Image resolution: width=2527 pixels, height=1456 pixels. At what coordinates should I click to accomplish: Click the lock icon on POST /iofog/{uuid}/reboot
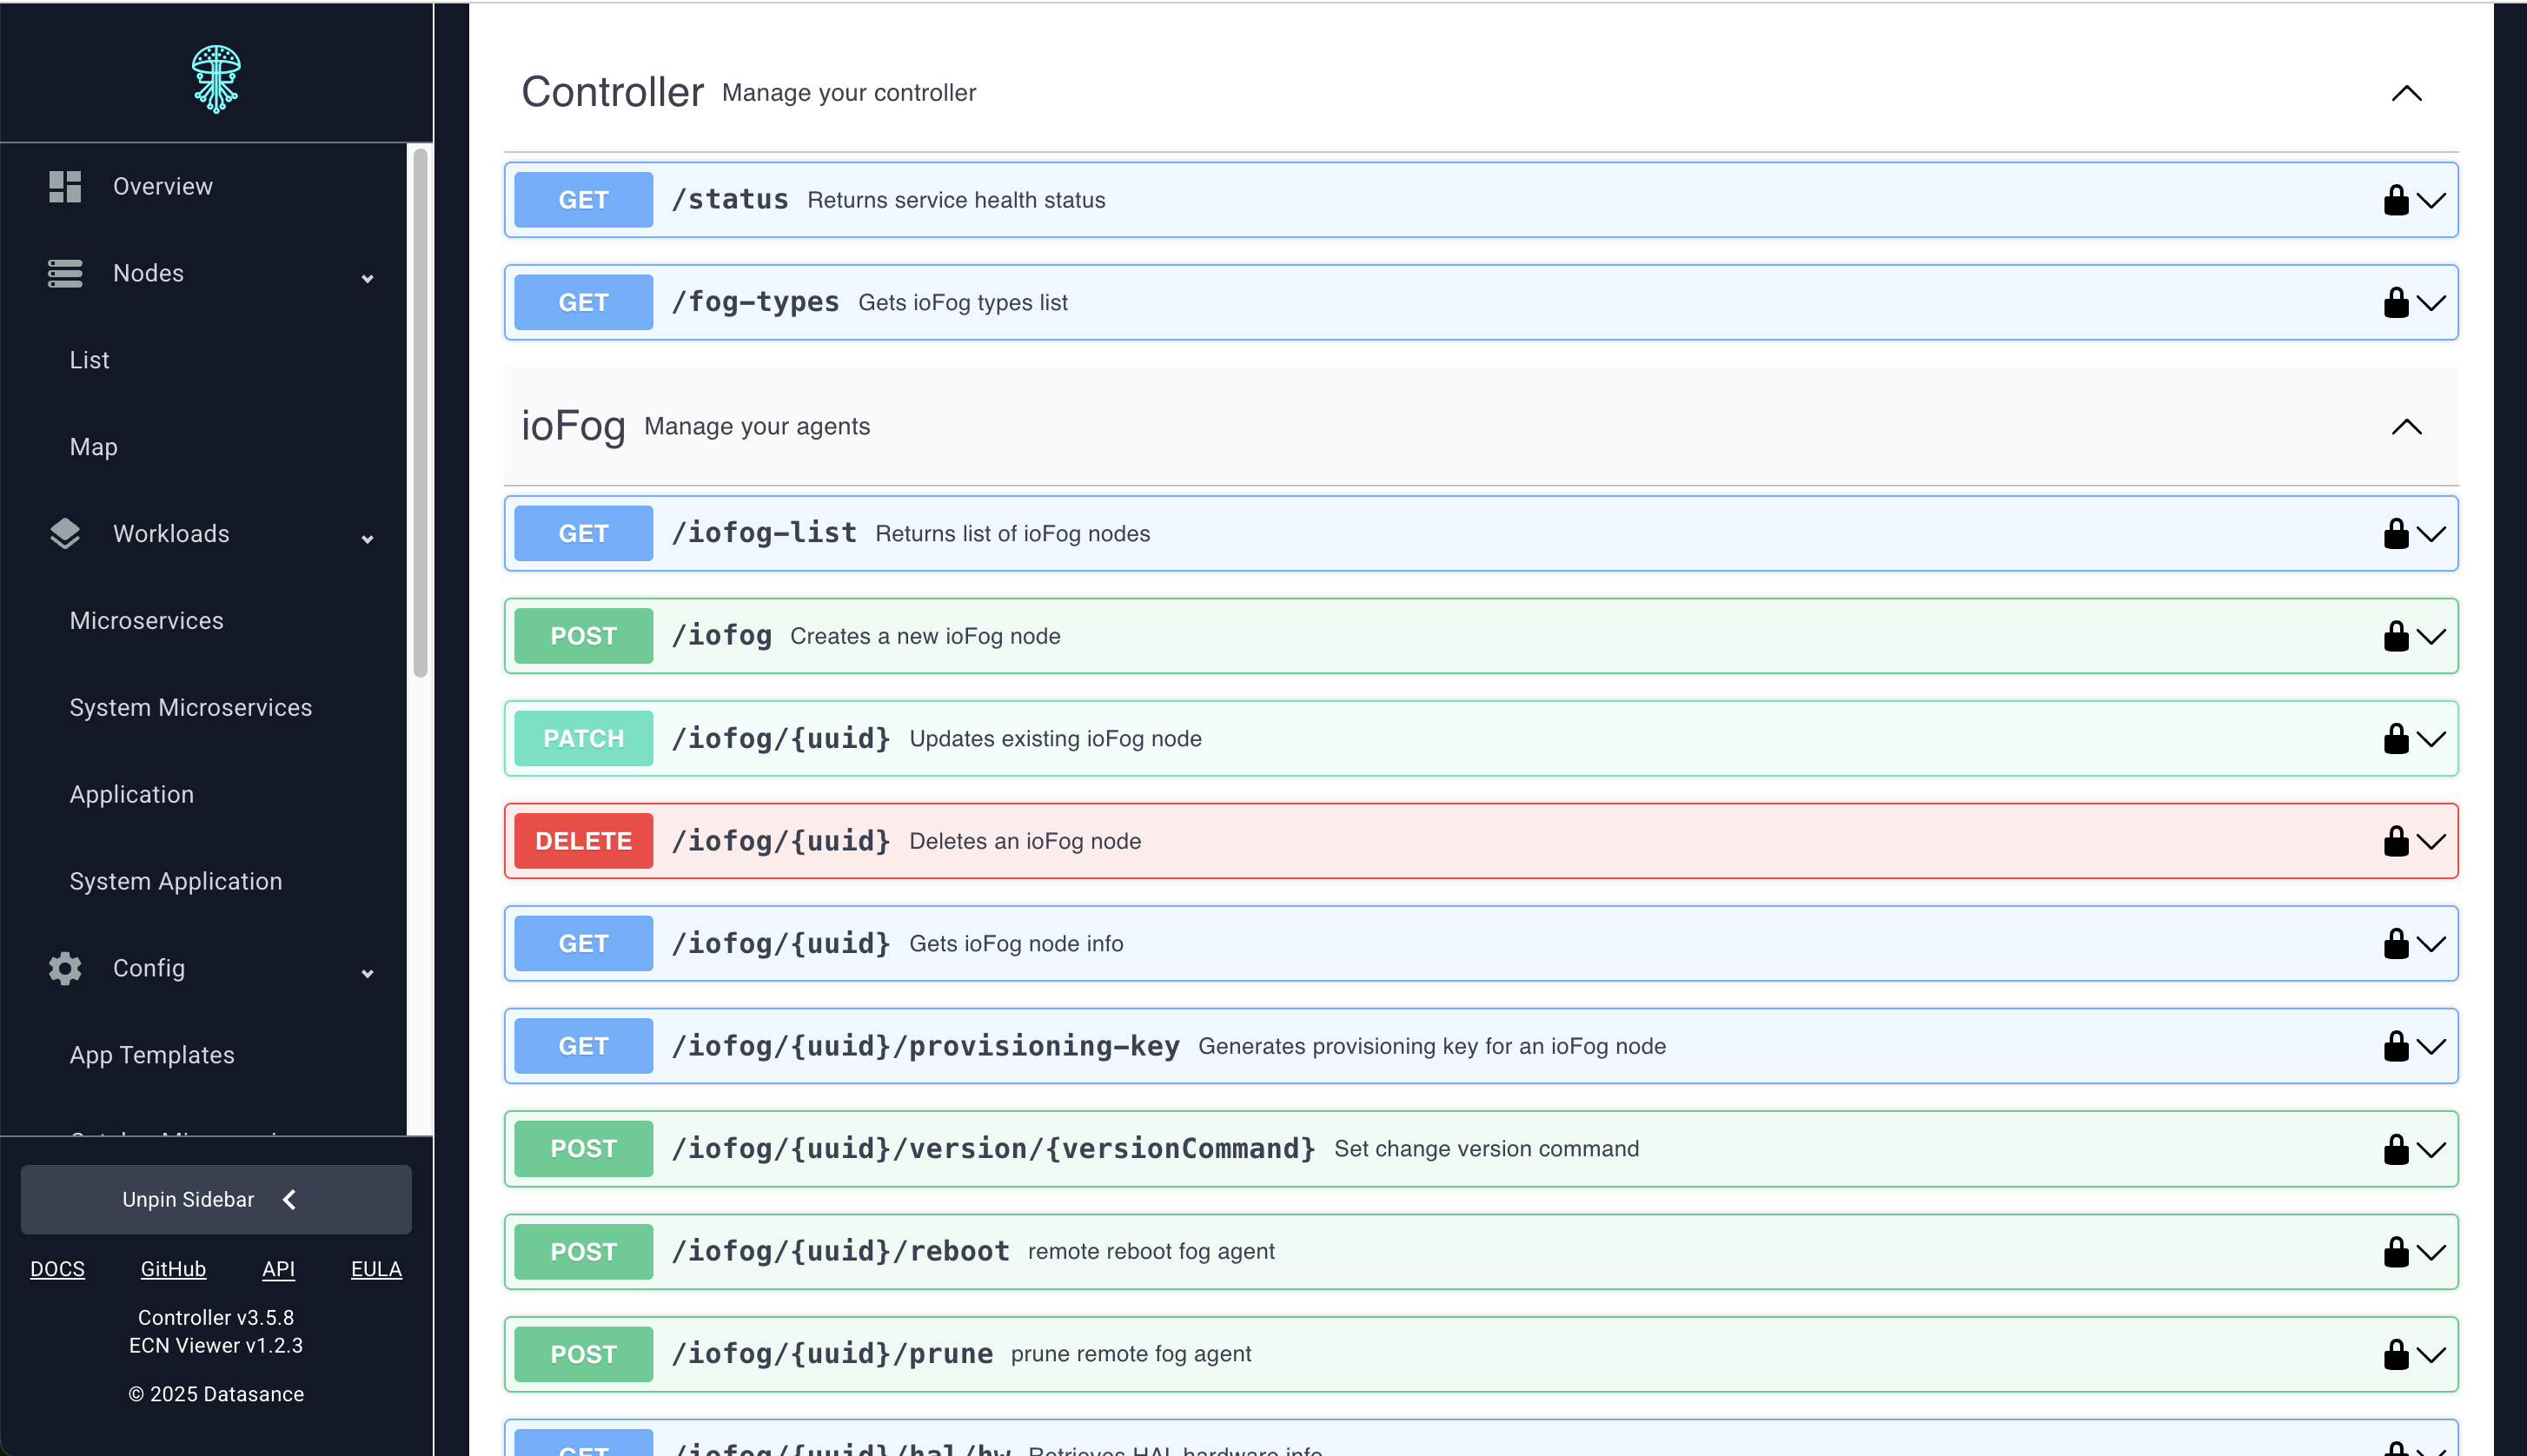point(2395,1250)
